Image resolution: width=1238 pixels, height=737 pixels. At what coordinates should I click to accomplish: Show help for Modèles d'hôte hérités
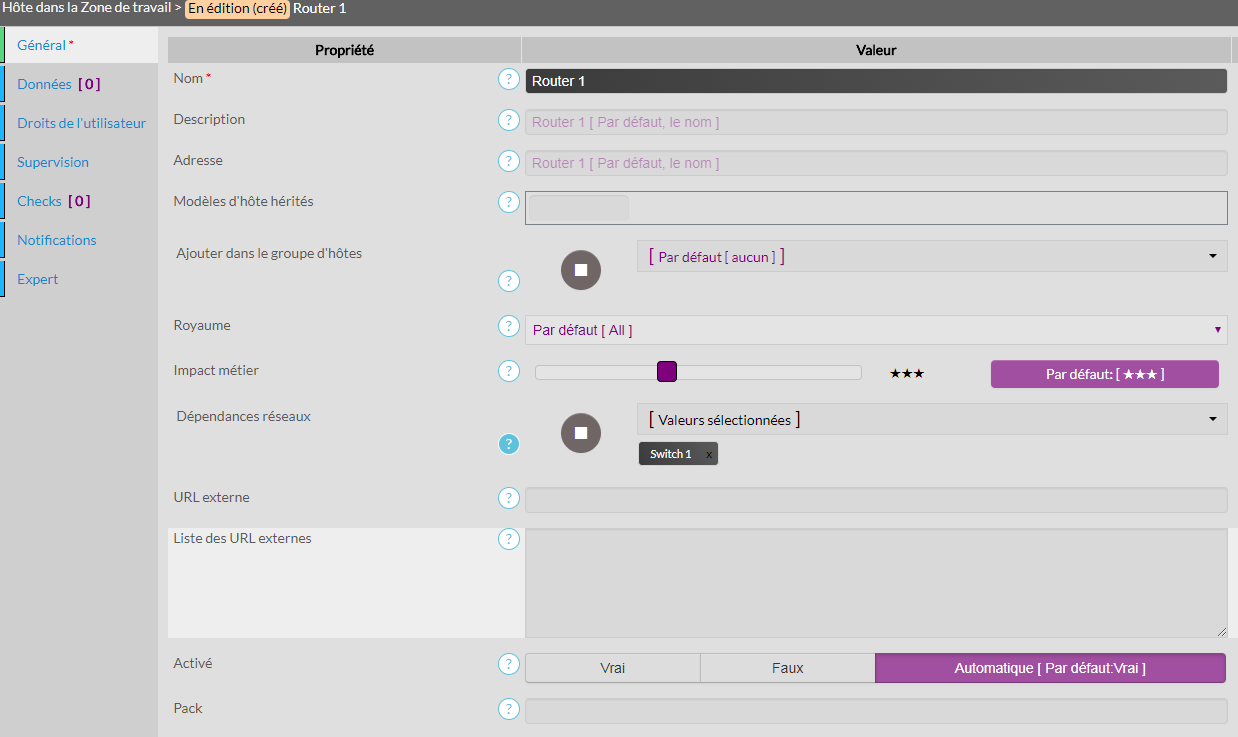(x=509, y=203)
